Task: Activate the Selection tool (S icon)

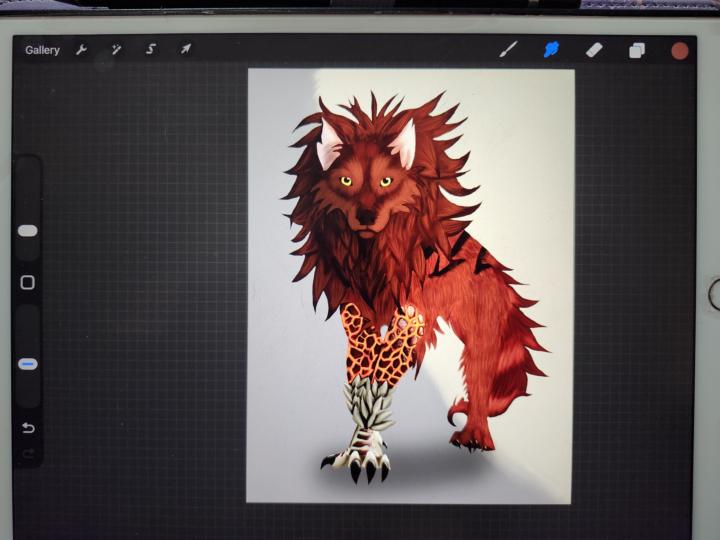Action: coord(151,49)
